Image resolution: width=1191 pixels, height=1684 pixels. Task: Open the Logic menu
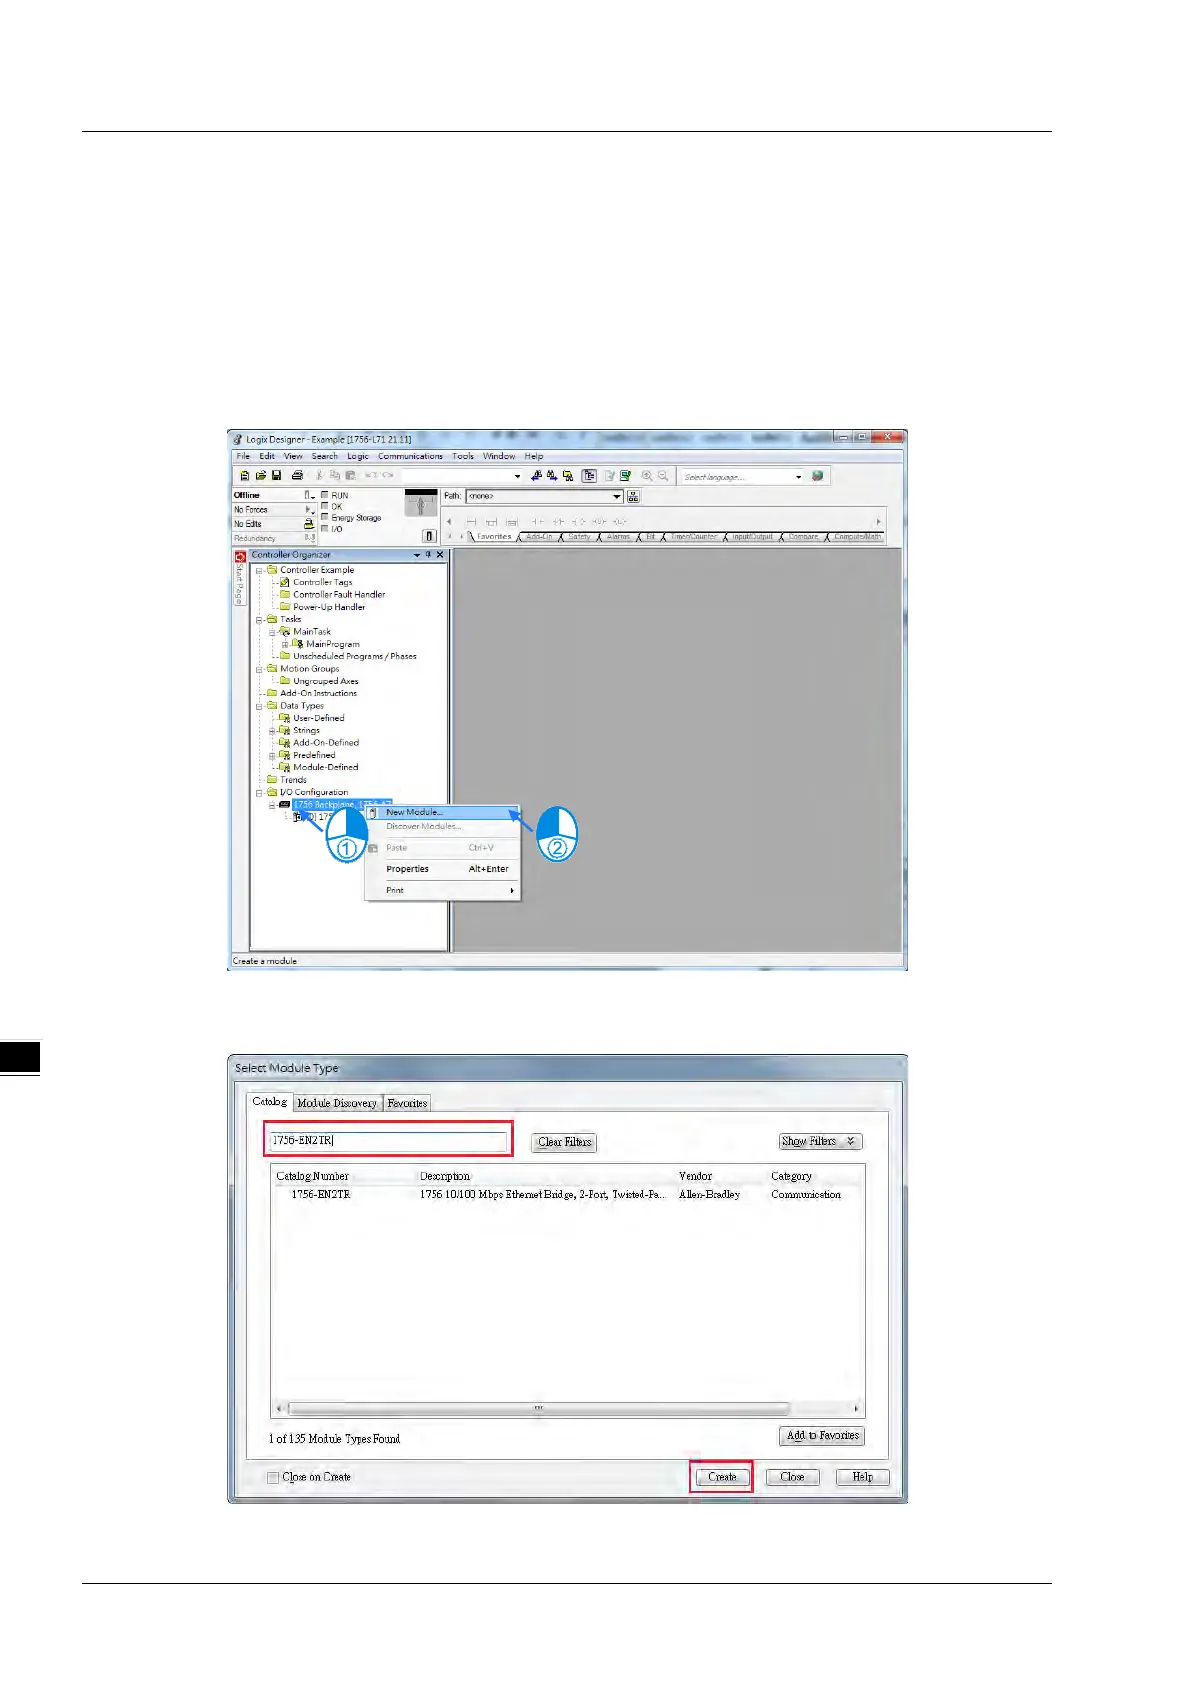(358, 456)
